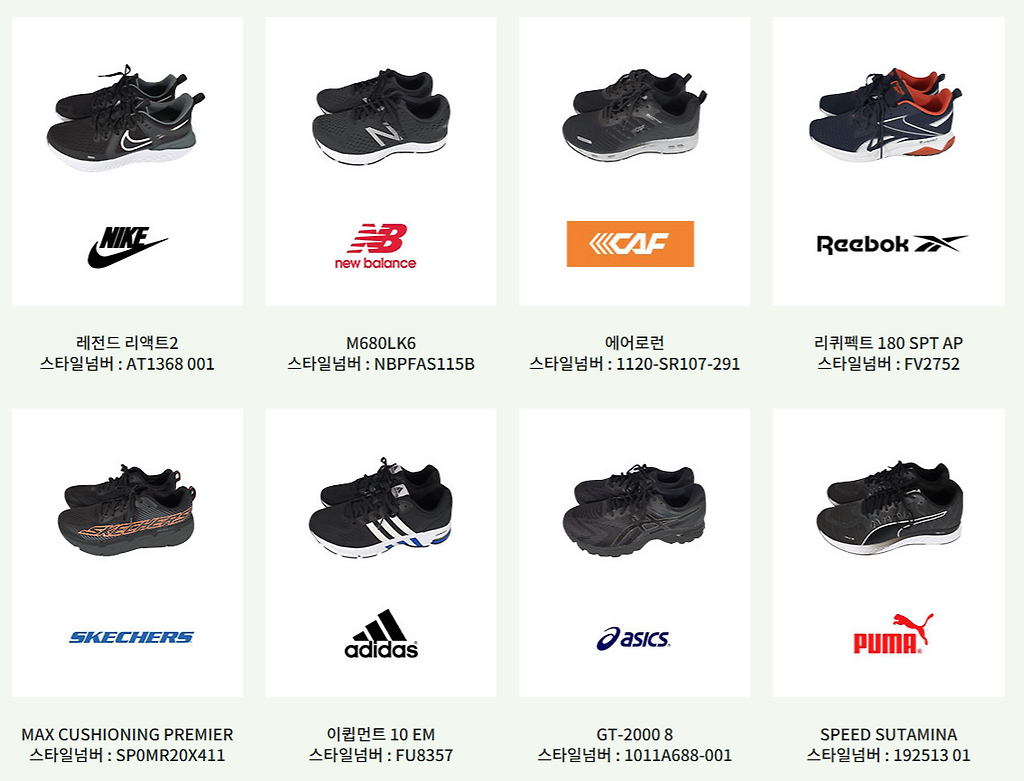Select the all-black Asics shoe photo

[633, 510]
